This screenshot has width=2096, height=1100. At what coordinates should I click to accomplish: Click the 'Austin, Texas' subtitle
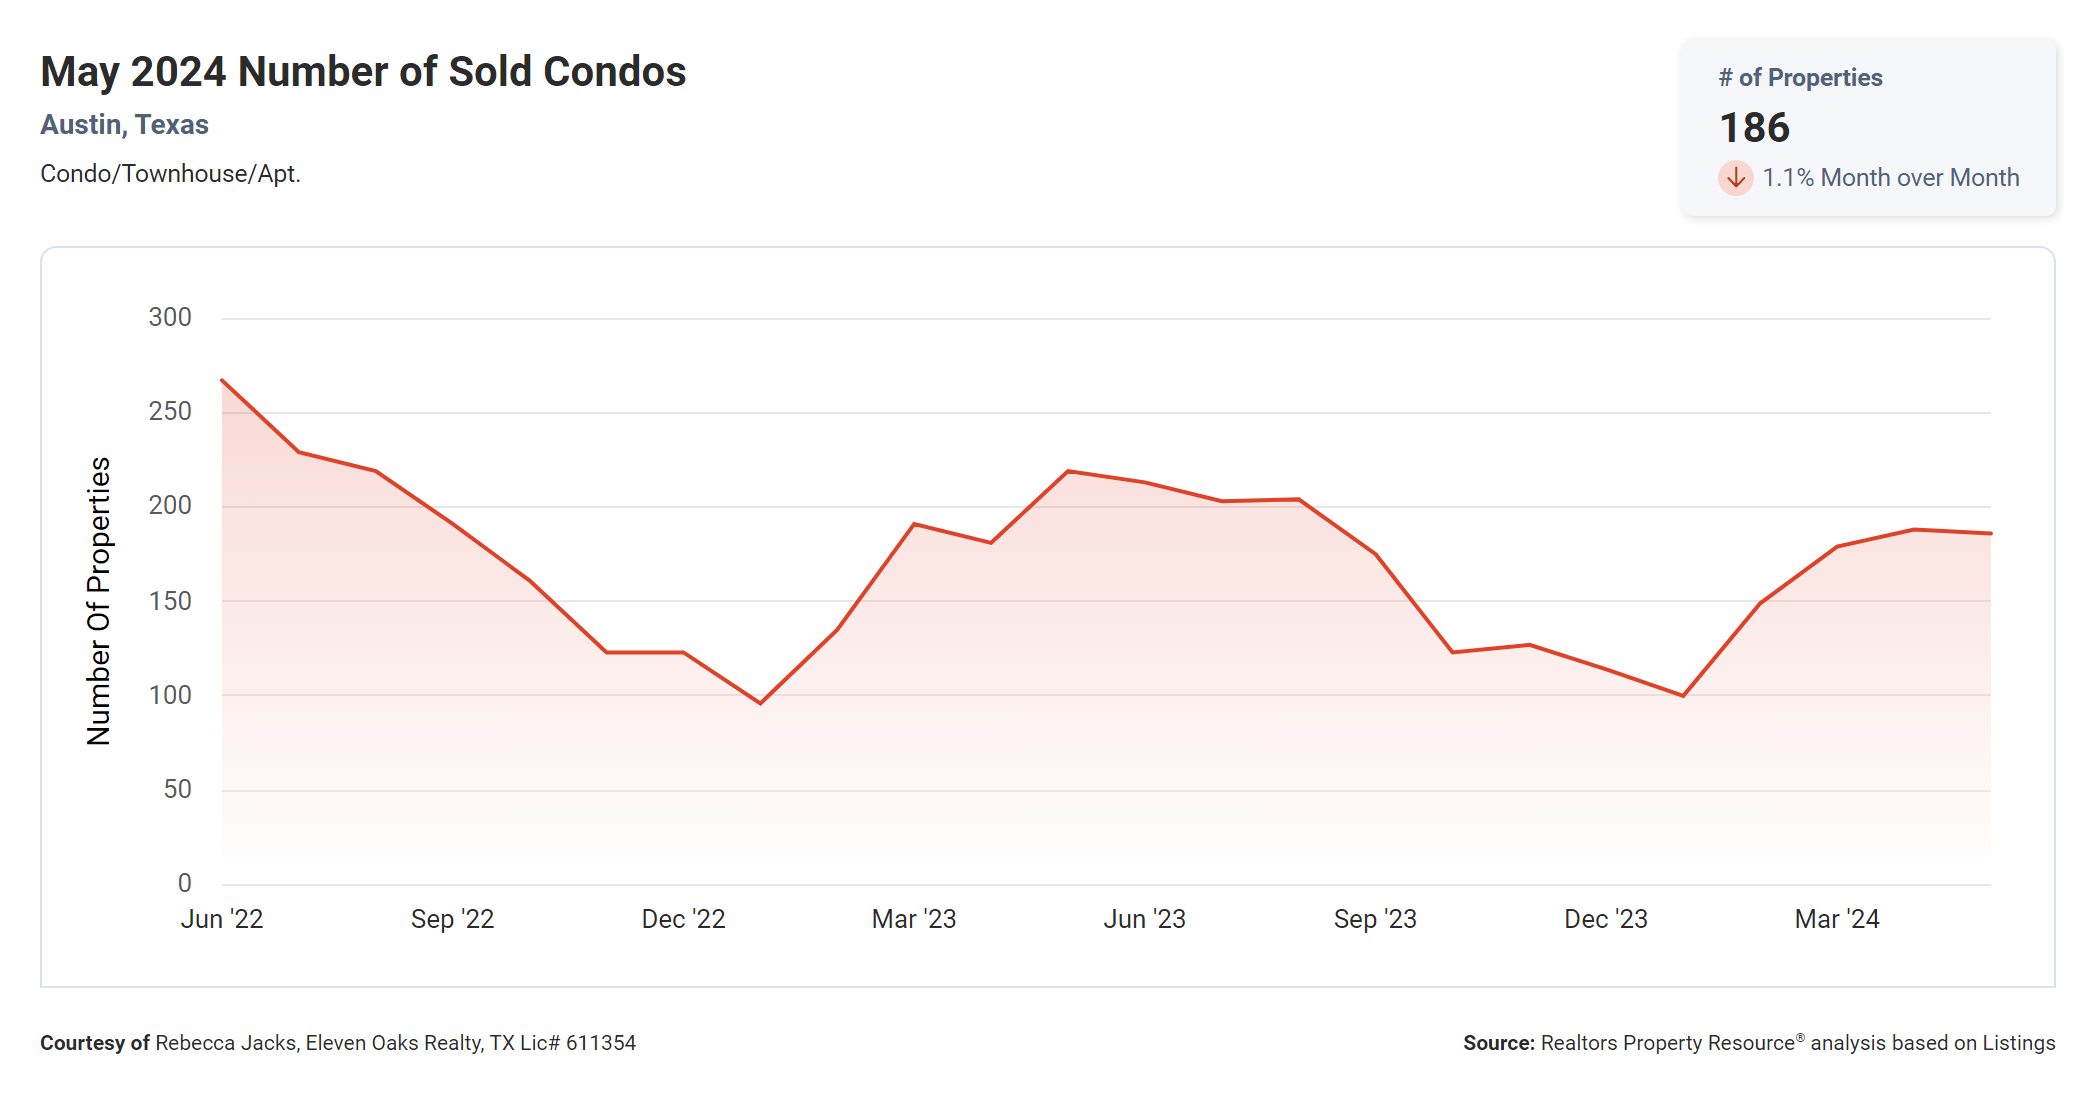tap(124, 125)
